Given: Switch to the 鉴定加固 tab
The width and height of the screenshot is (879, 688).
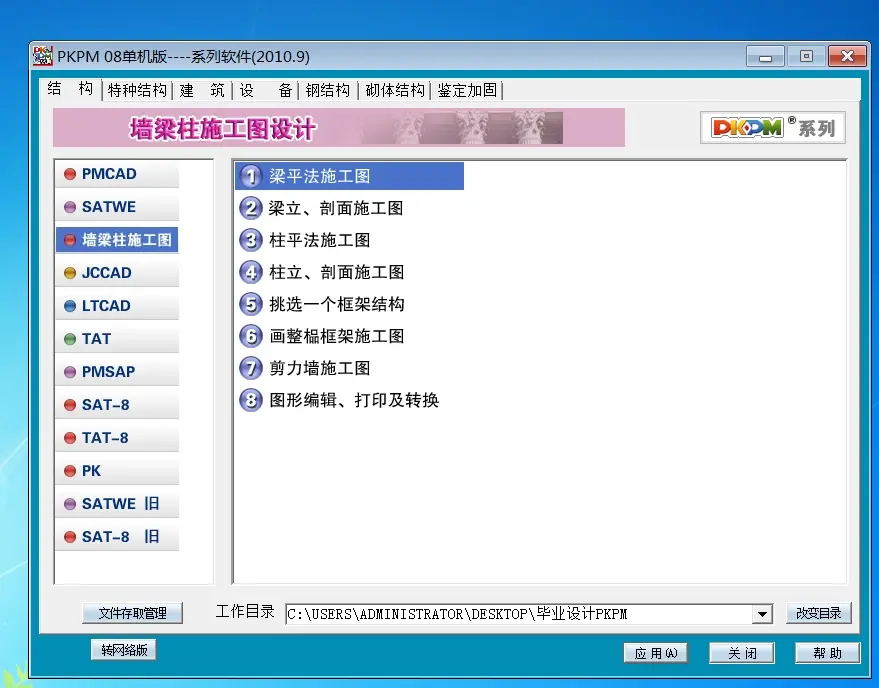Looking at the screenshot, I should (x=467, y=90).
